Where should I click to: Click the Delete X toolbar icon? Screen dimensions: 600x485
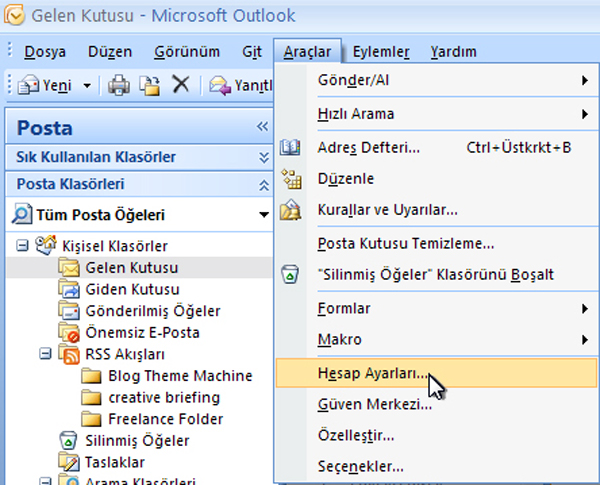pyautogui.click(x=181, y=84)
